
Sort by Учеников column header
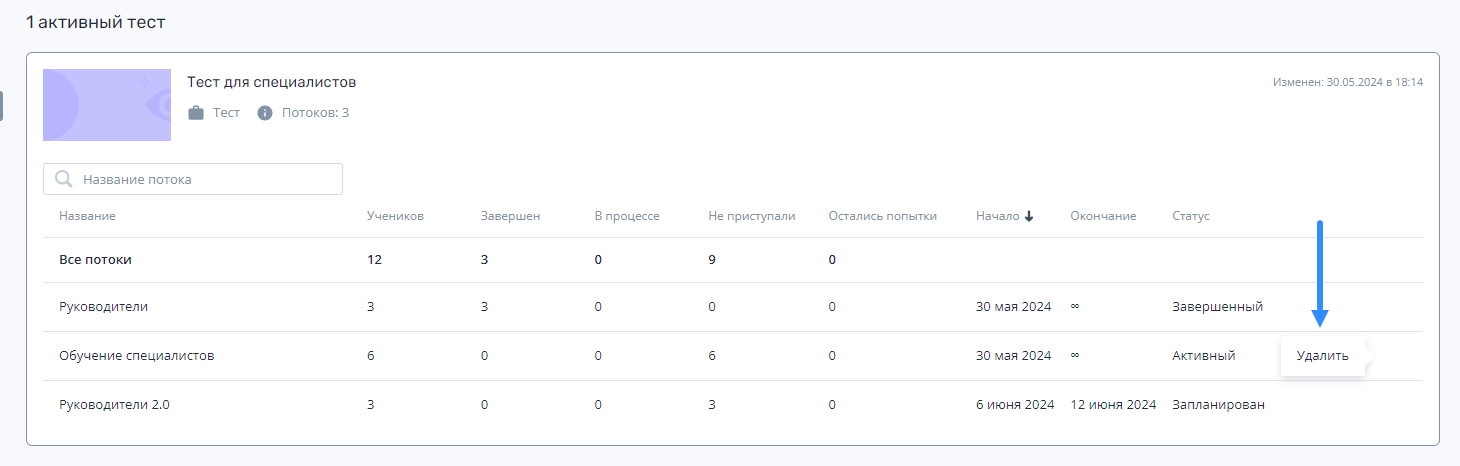coord(395,216)
